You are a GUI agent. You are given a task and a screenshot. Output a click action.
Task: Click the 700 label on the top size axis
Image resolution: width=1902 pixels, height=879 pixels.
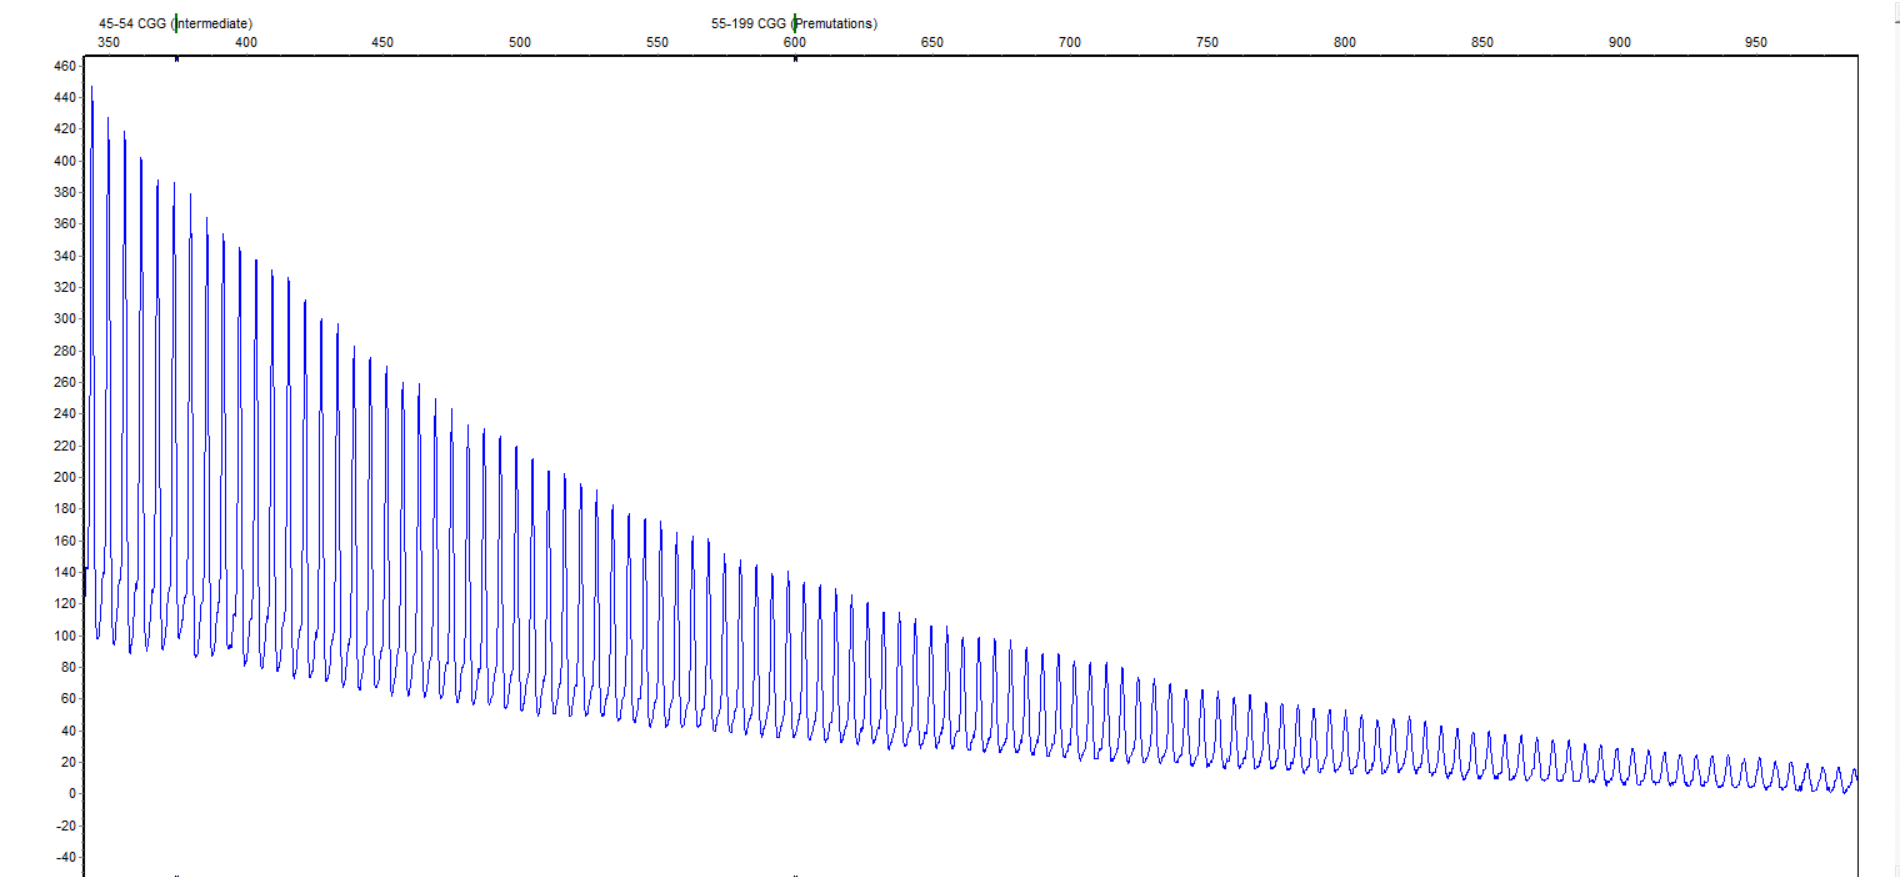coord(1070,42)
